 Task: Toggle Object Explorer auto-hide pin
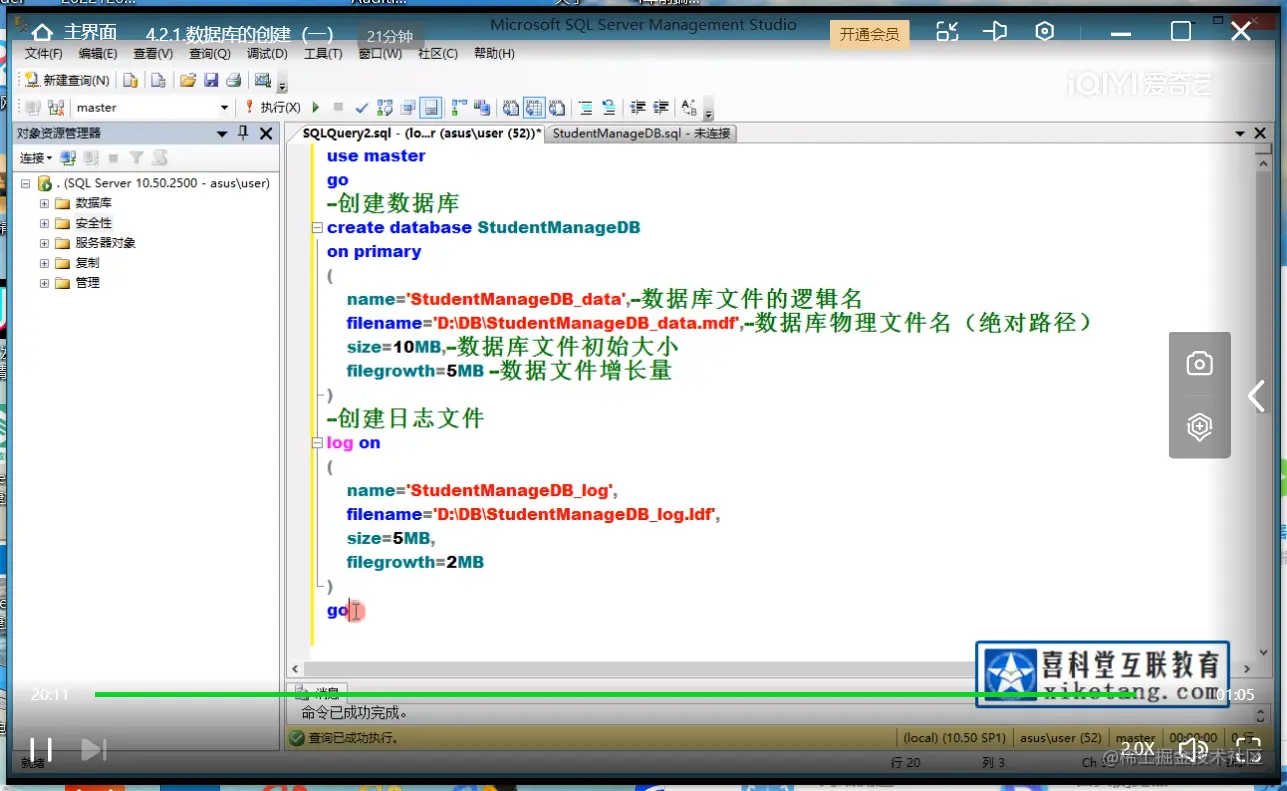pos(243,134)
